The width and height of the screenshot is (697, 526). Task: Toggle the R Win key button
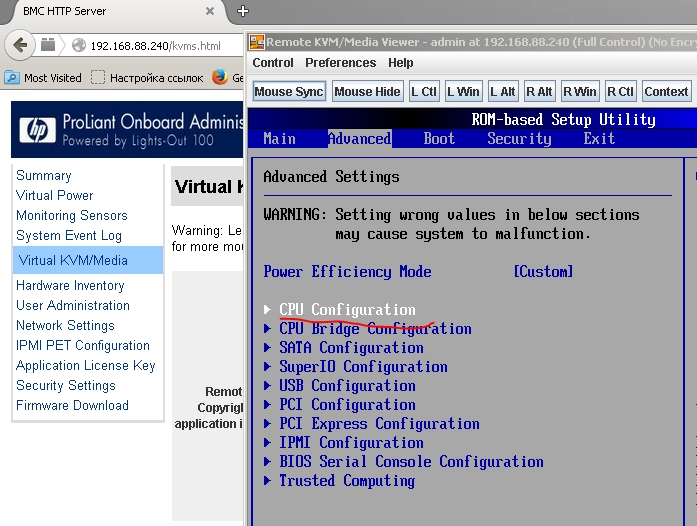pos(580,92)
